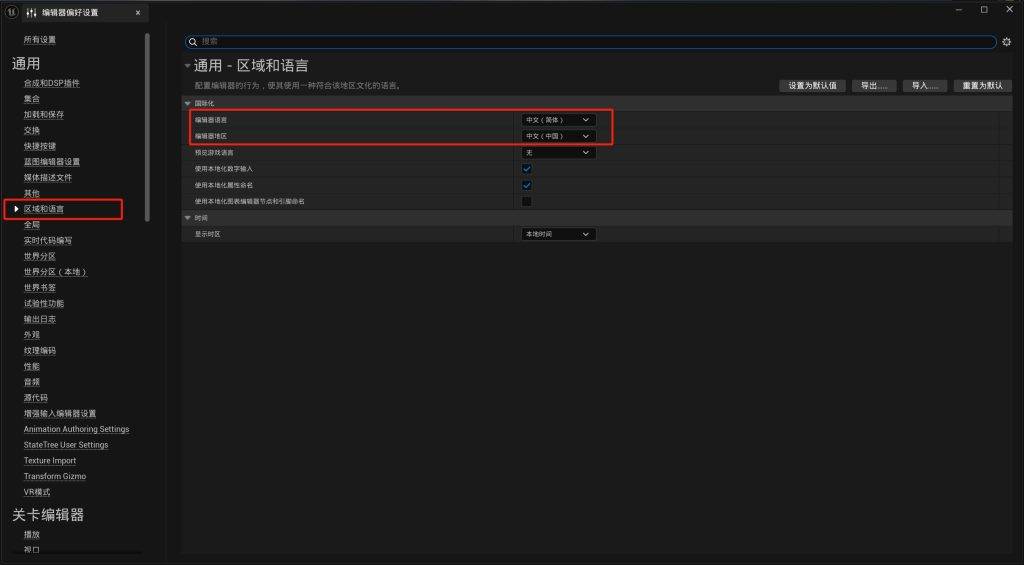The image size is (1024, 565).
Task: Click the sidebar vertical scrollbar
Action: click(147, 120)
